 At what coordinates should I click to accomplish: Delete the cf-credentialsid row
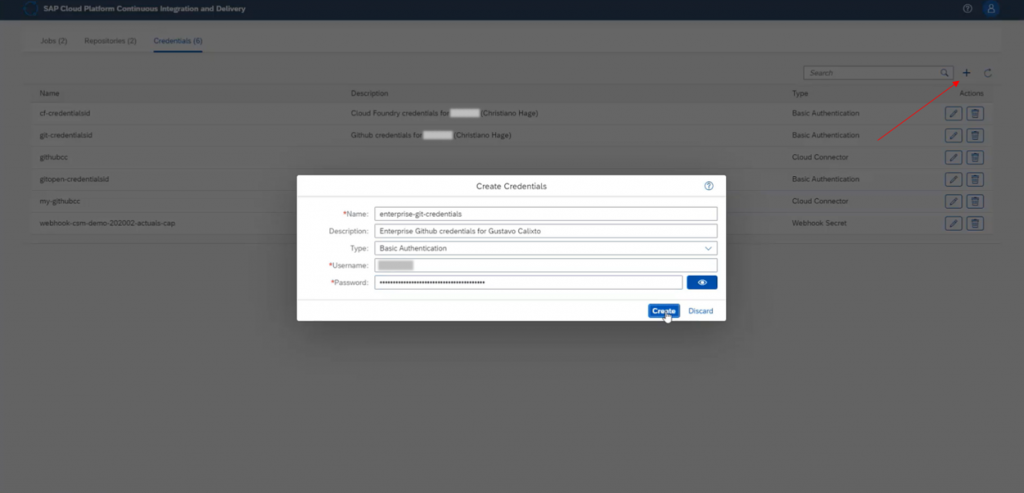(975, 114)
